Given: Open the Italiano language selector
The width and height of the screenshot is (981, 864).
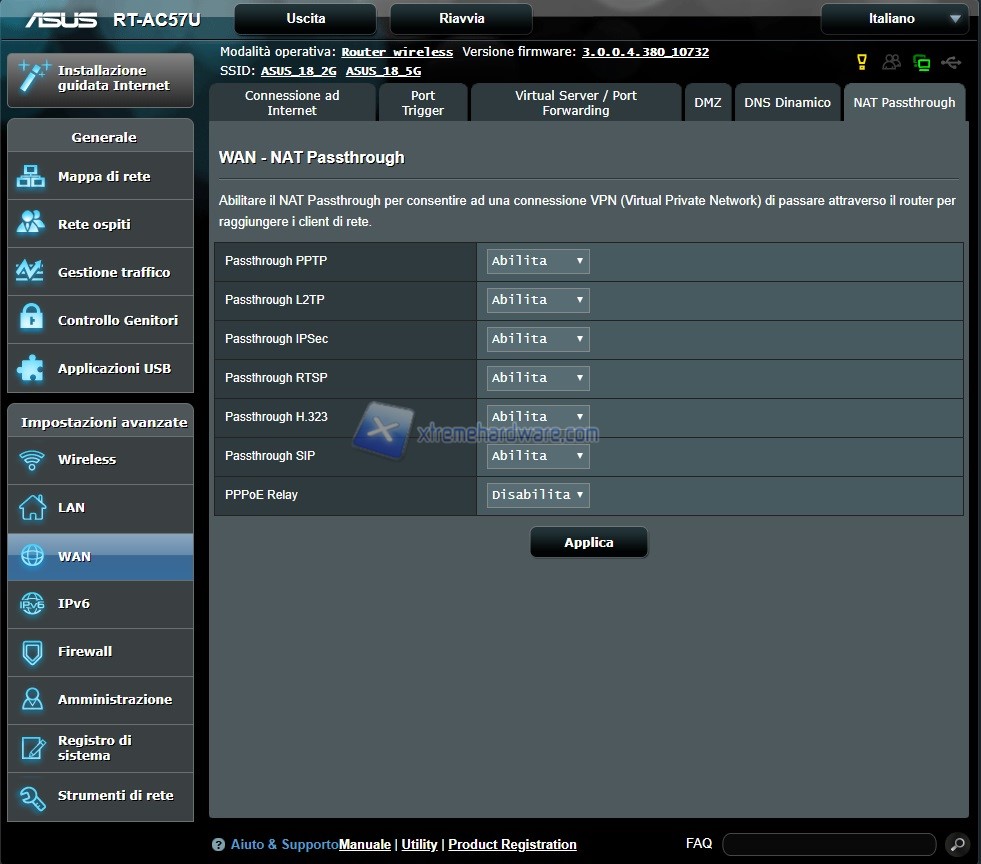Looking at the screenshot, I should click(x=894, y=19).
